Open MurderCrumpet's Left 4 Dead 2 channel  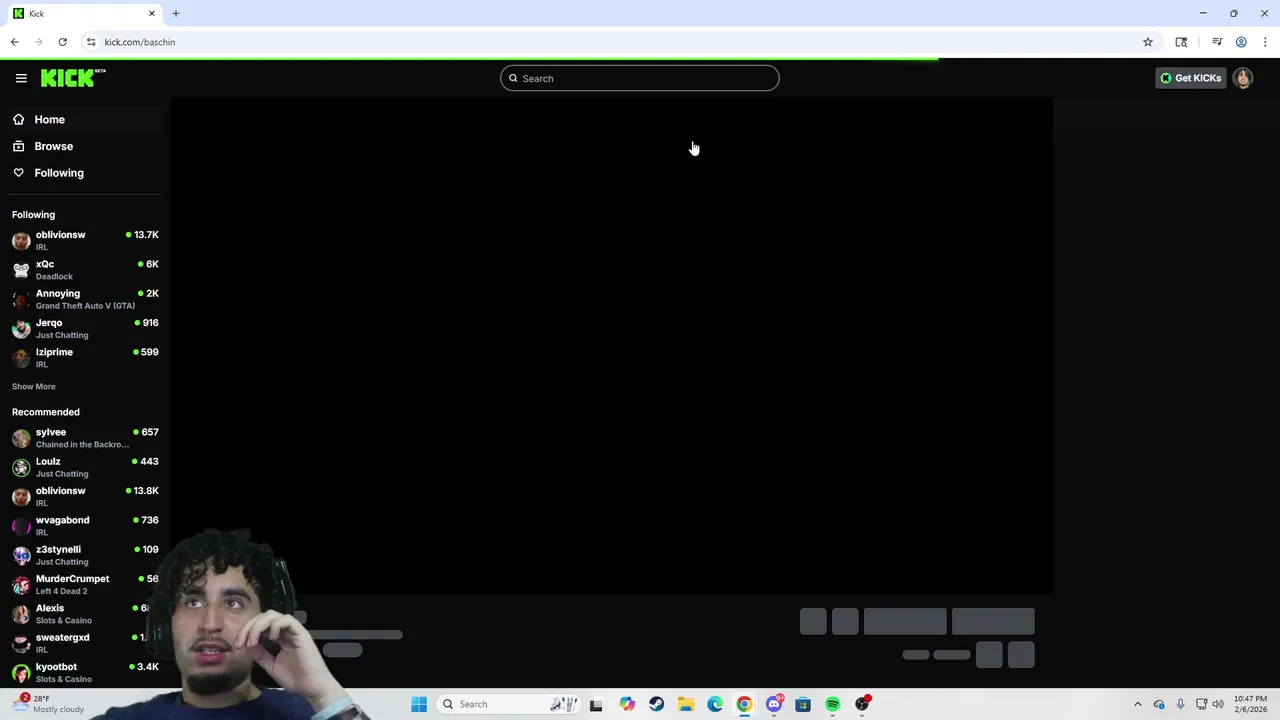coord(85,584)
